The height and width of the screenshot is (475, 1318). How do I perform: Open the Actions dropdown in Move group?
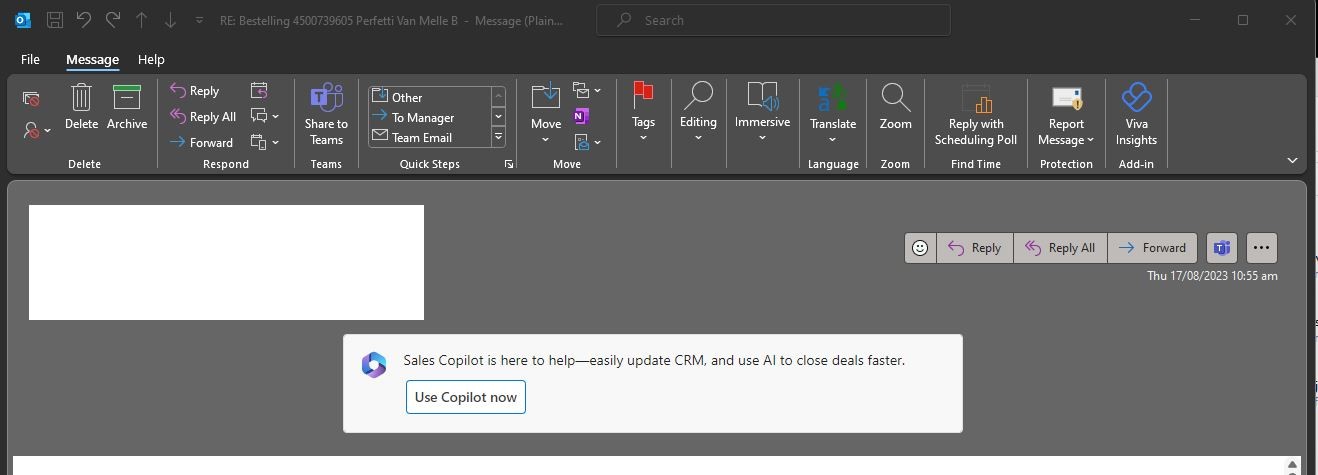pyautogui.click(x=586, y=143)
